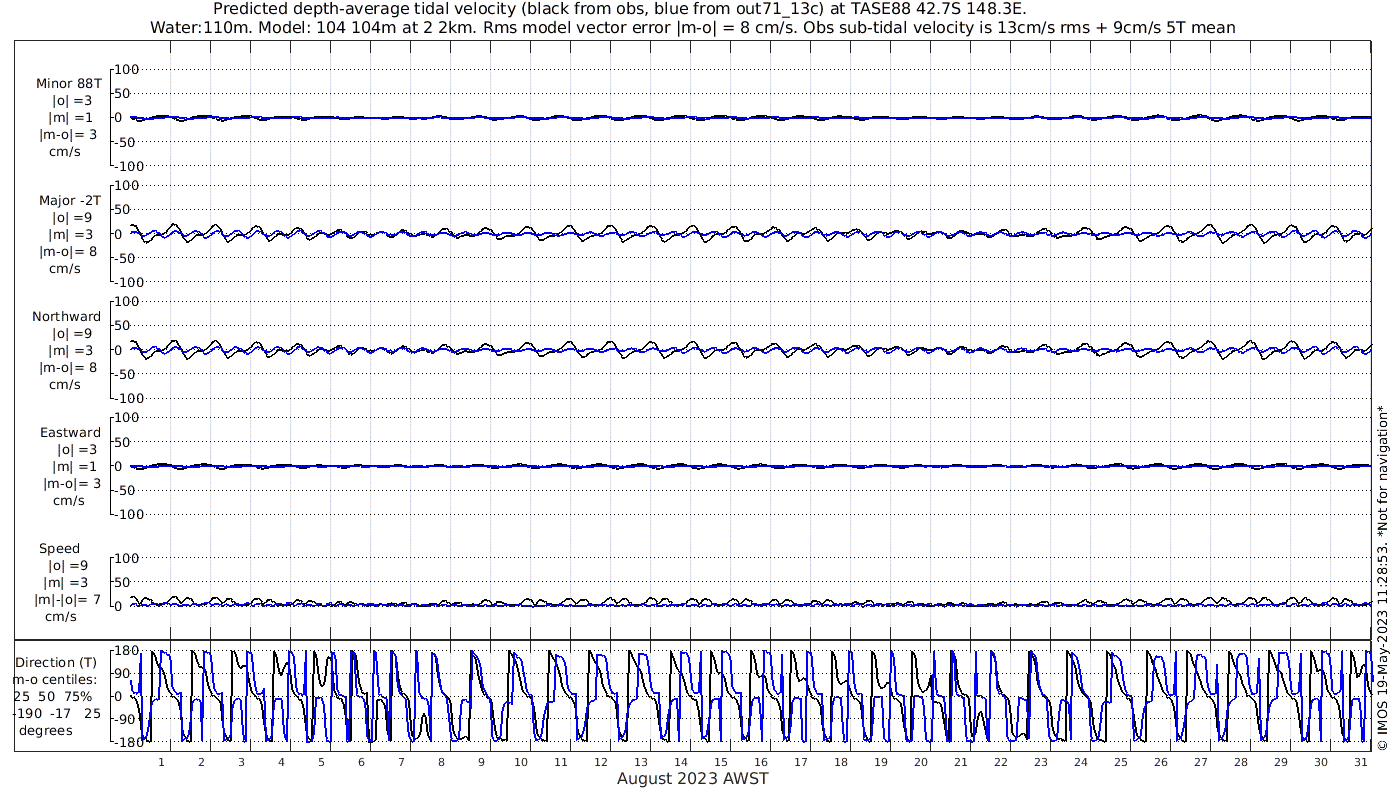Click the day '23' label on the date axis
The width and height of the screenshot is (1400, 800).
(1040, 762)
